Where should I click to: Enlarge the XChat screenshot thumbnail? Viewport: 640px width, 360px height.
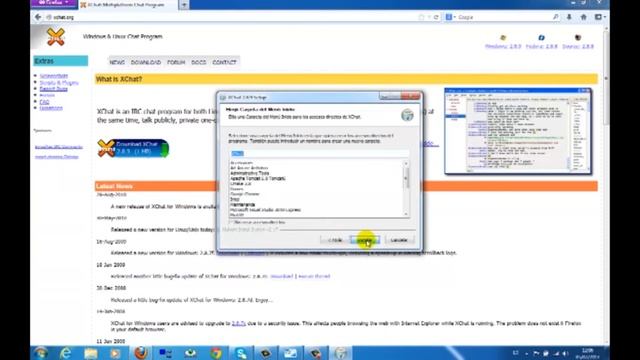coord(518,131)
